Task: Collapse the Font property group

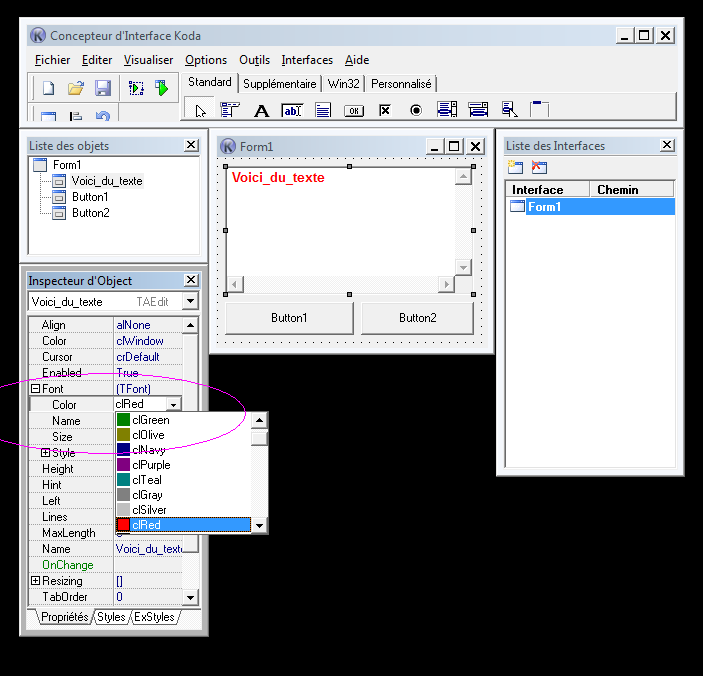Action: coord(35,389)
